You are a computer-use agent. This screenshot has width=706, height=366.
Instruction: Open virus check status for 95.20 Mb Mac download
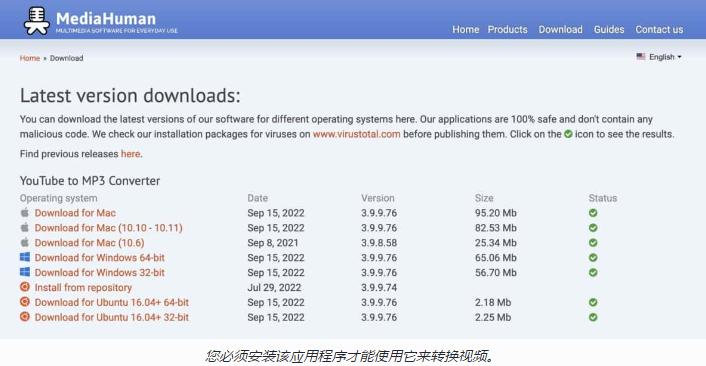pos(593,213)
